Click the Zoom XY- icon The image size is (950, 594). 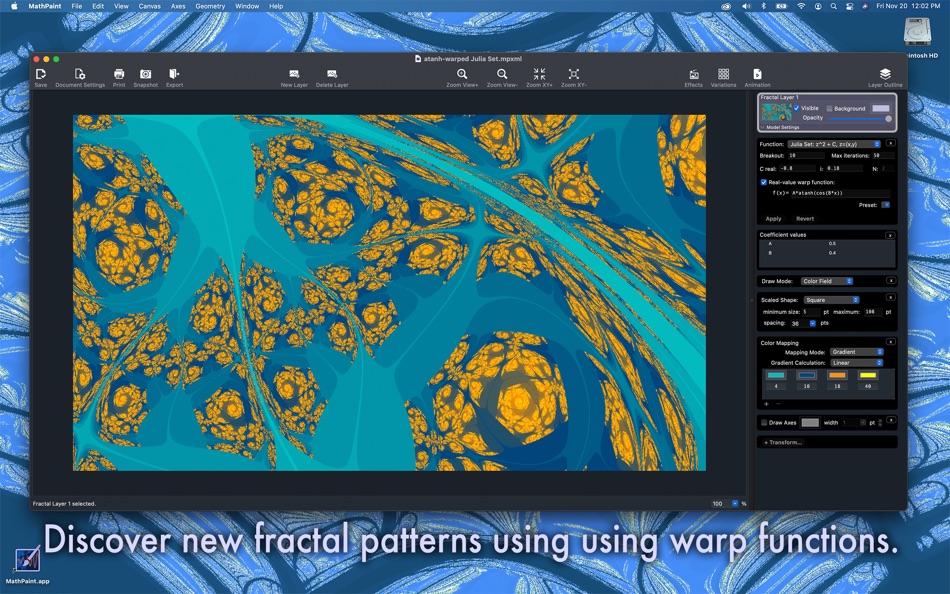point(573,74)
